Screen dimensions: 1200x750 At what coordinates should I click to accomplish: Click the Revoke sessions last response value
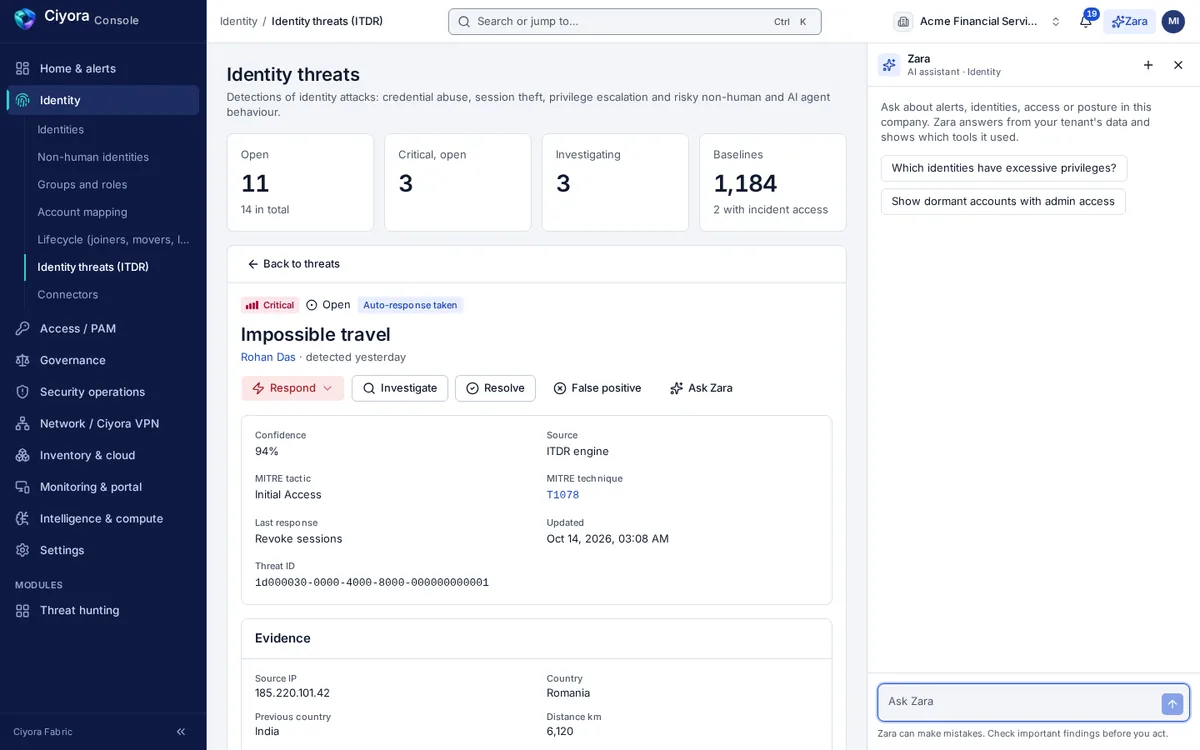(298, 539)
